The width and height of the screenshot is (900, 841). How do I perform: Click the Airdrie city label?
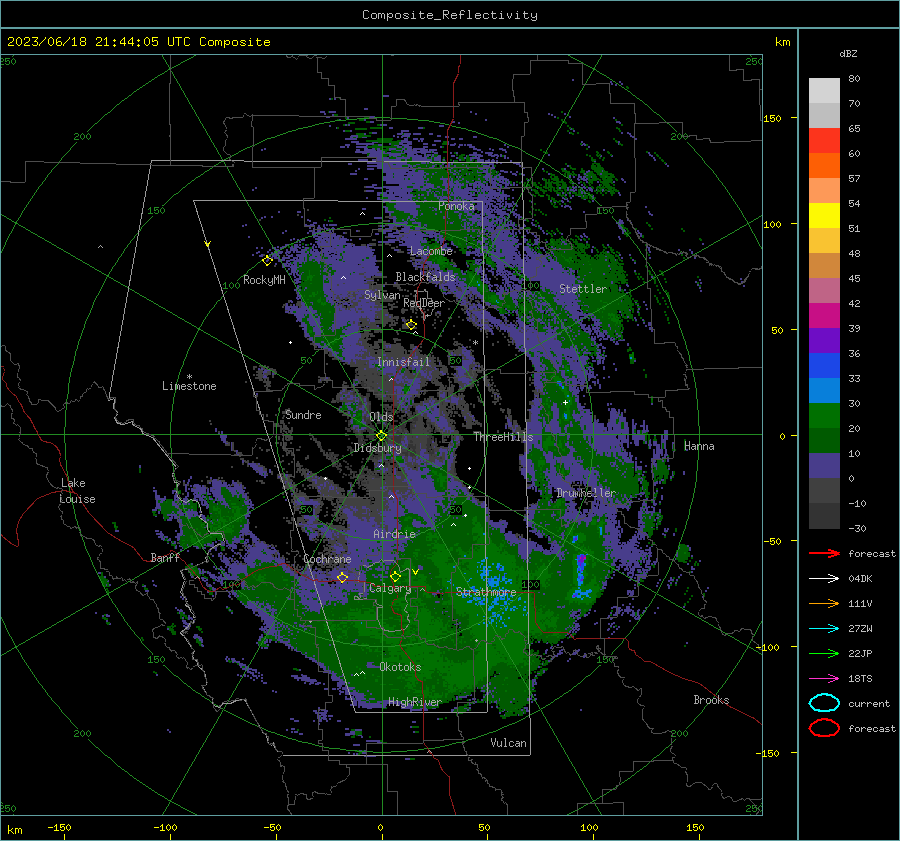394,534
